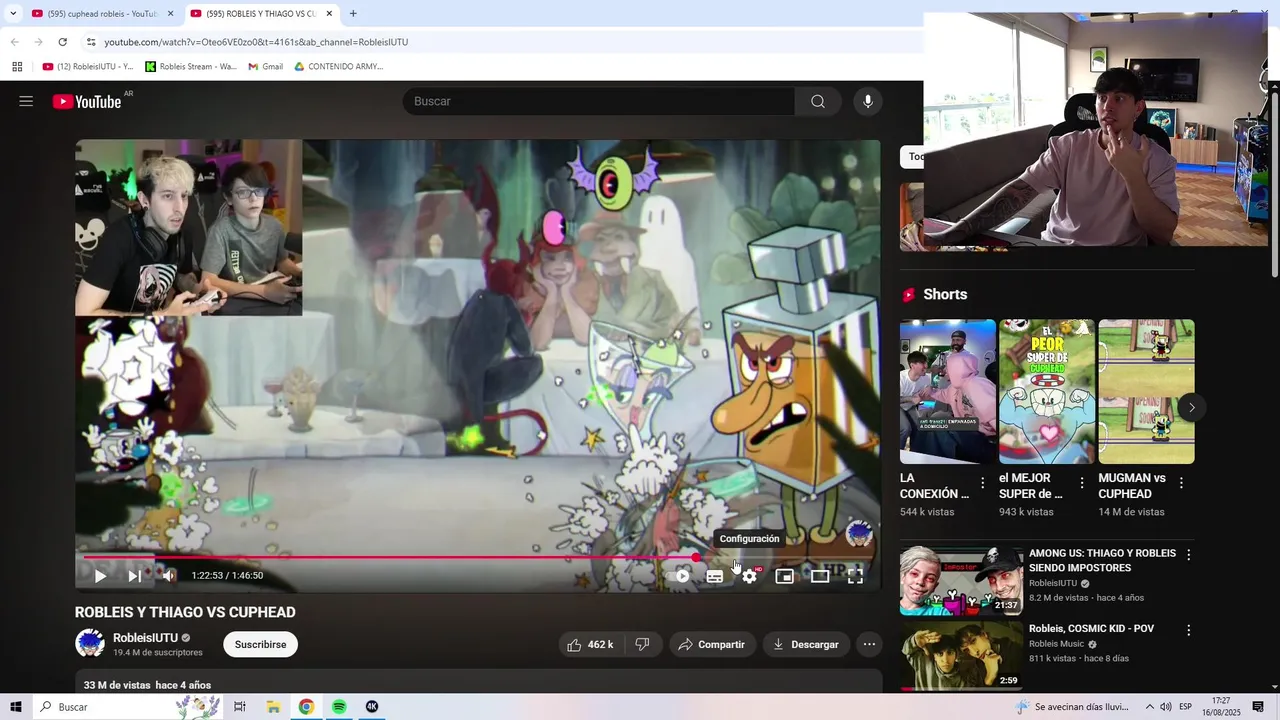The height and width of the screenshot is (720, 1280).
Task: Reload the current page
Action: (62, 42)
